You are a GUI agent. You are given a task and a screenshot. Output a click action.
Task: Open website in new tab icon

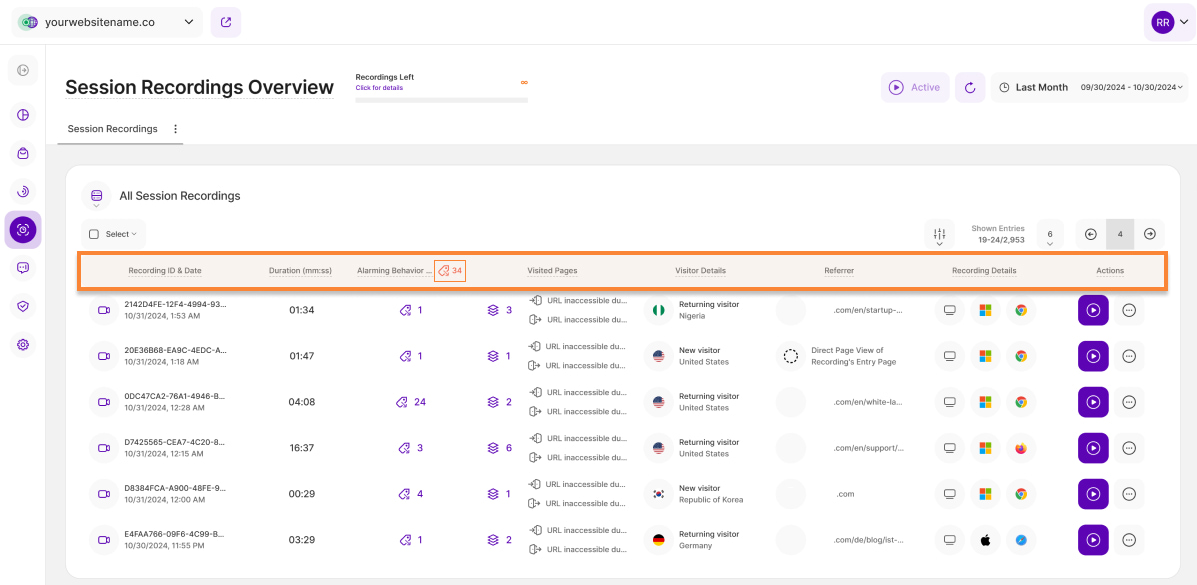click(225, 22)
